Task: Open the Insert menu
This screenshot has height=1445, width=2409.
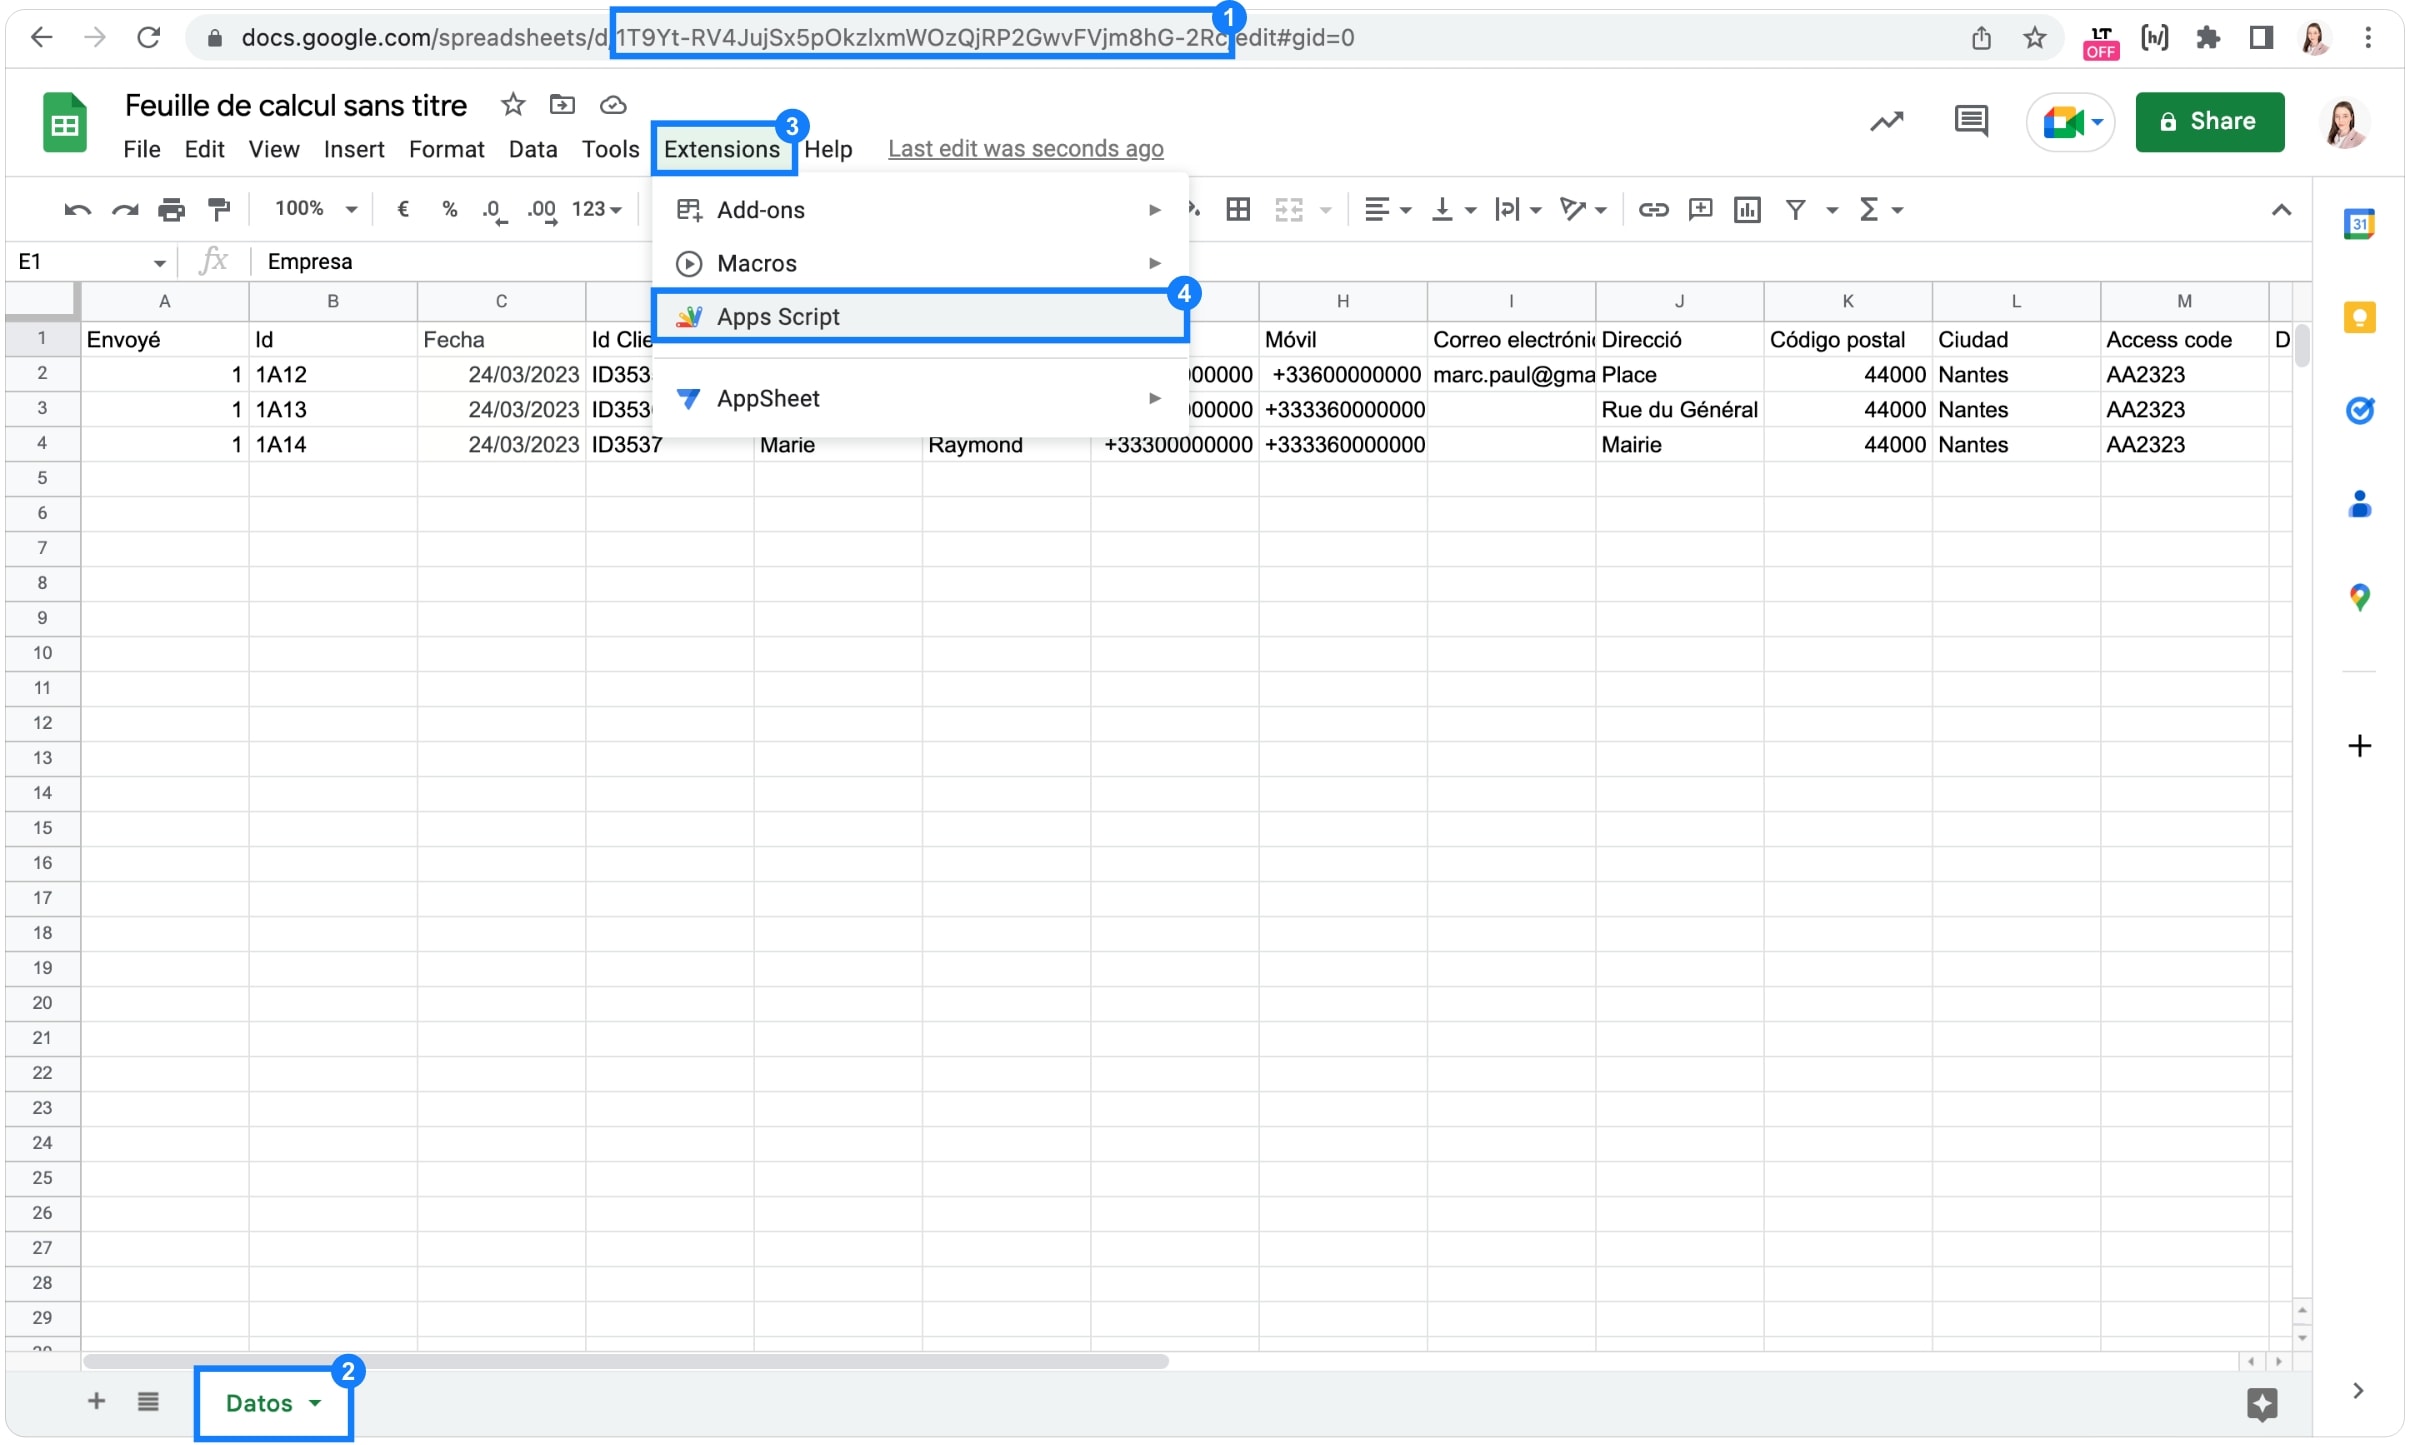Action: (354, 149)
